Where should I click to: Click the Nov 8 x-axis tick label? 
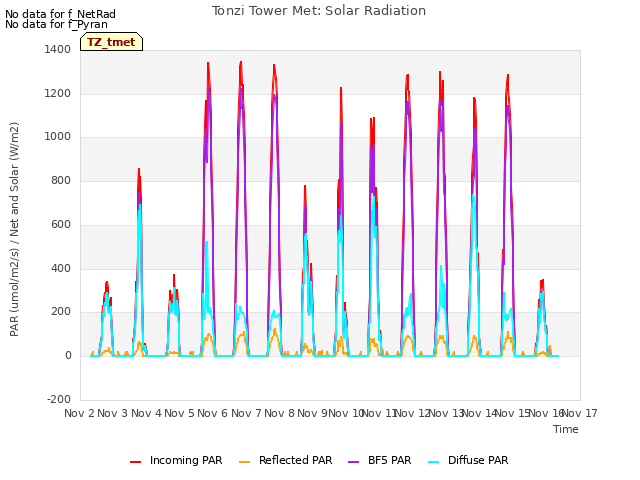(280, 413)
